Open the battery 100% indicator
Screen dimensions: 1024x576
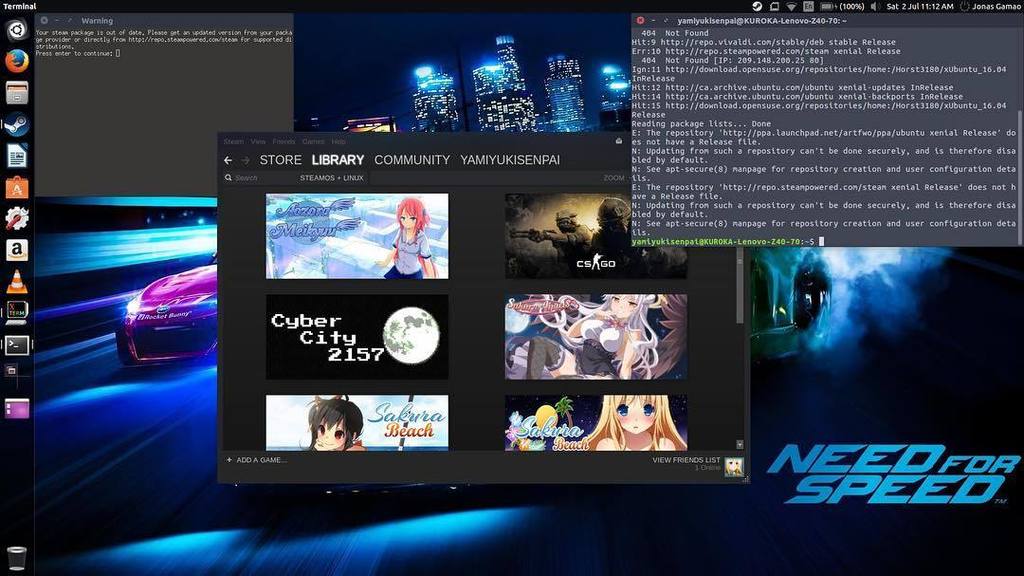[x=842, y=7]
